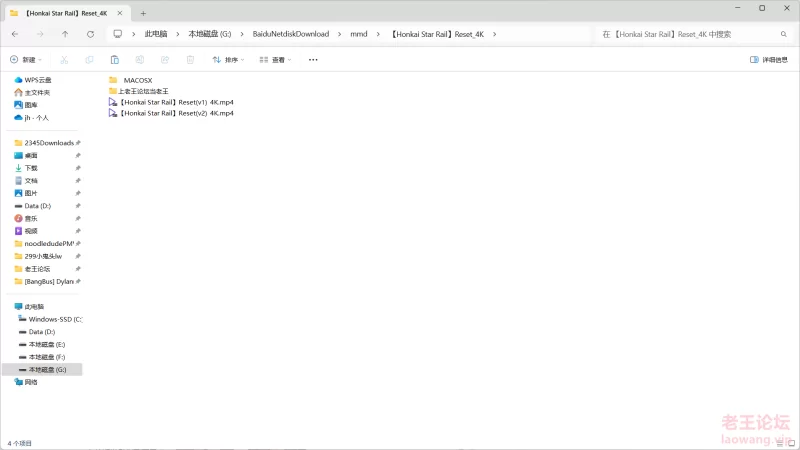Unpin 2345Downloads using its pin icon

coord(78,143)
